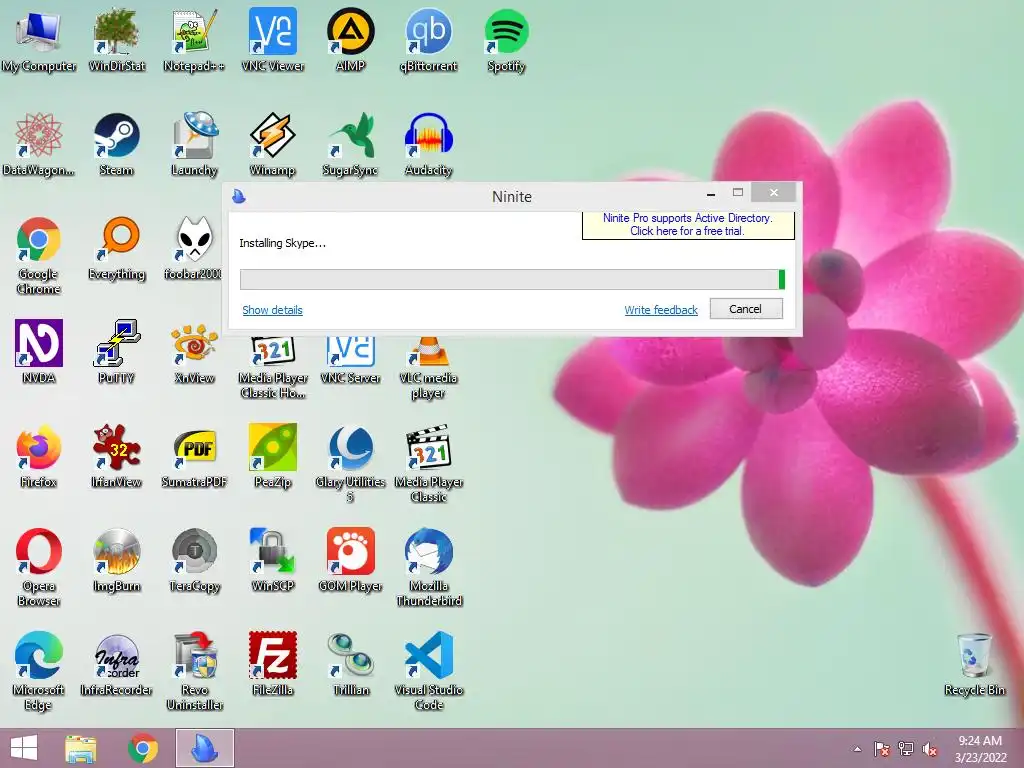Cancel the Ninite installation

[746, 309]
